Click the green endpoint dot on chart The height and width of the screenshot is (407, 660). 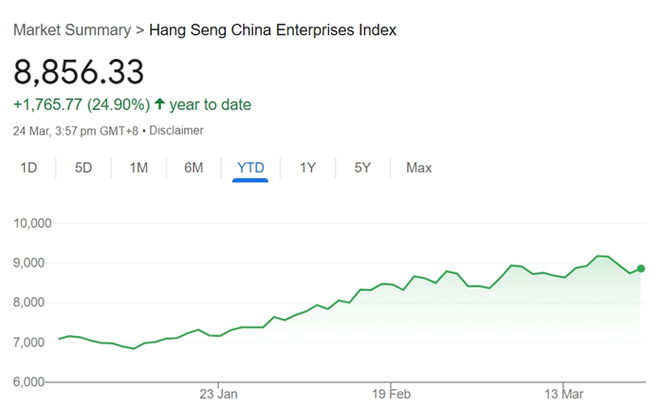point(641,268)
